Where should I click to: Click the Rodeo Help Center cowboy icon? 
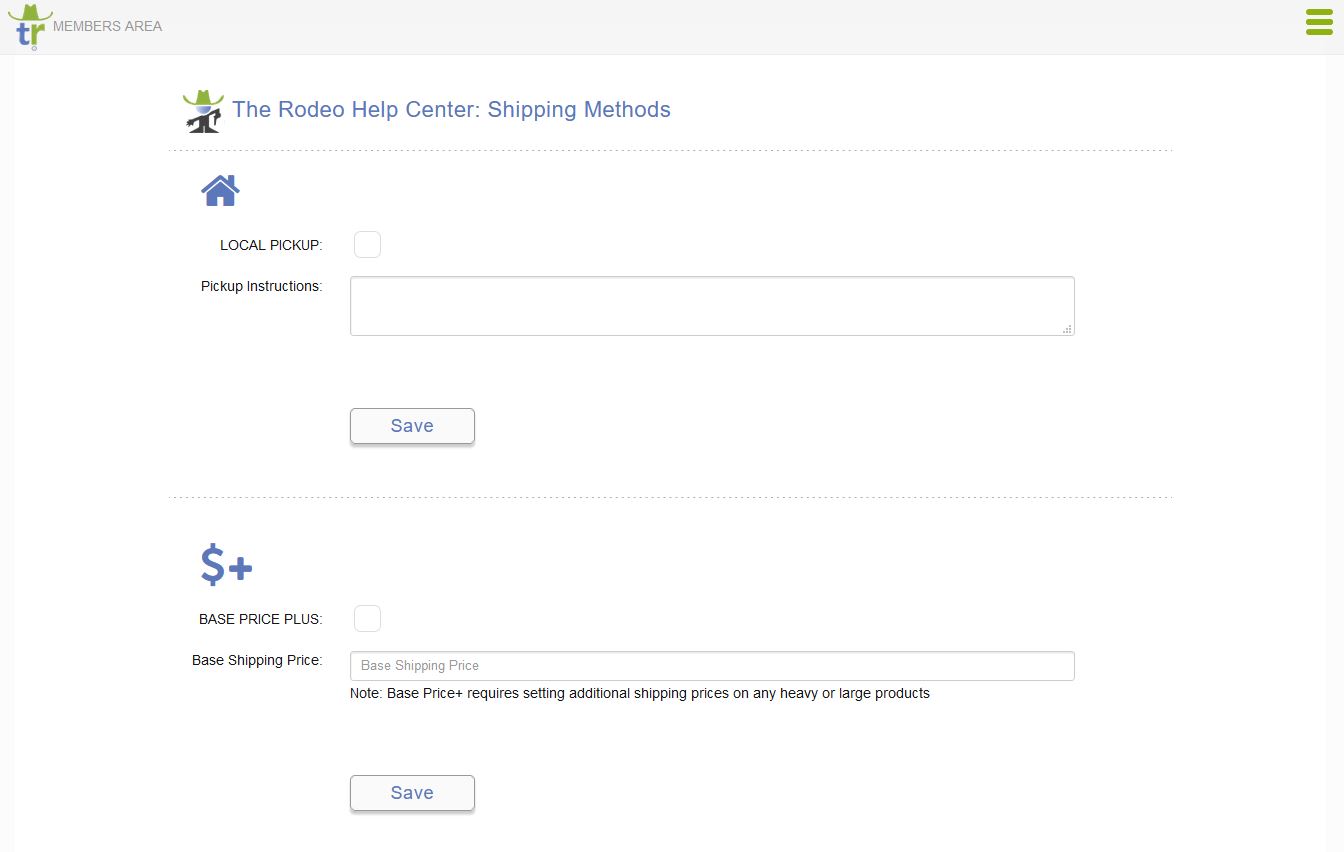203,111
